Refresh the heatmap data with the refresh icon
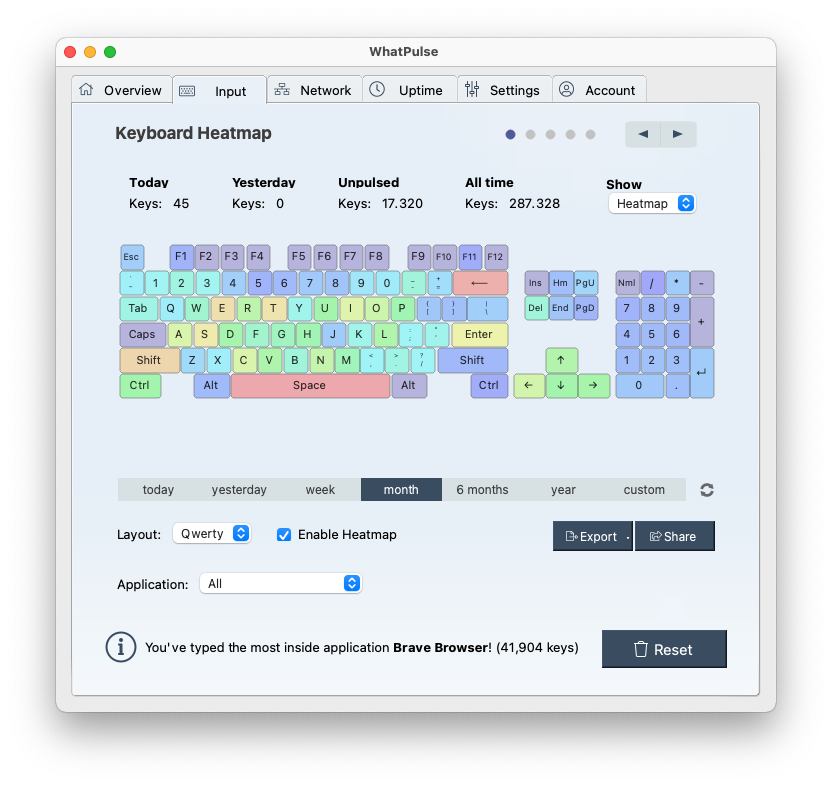The width and height of the screenshot is (832, 786). pyautogui.click(x=707, y=490)
